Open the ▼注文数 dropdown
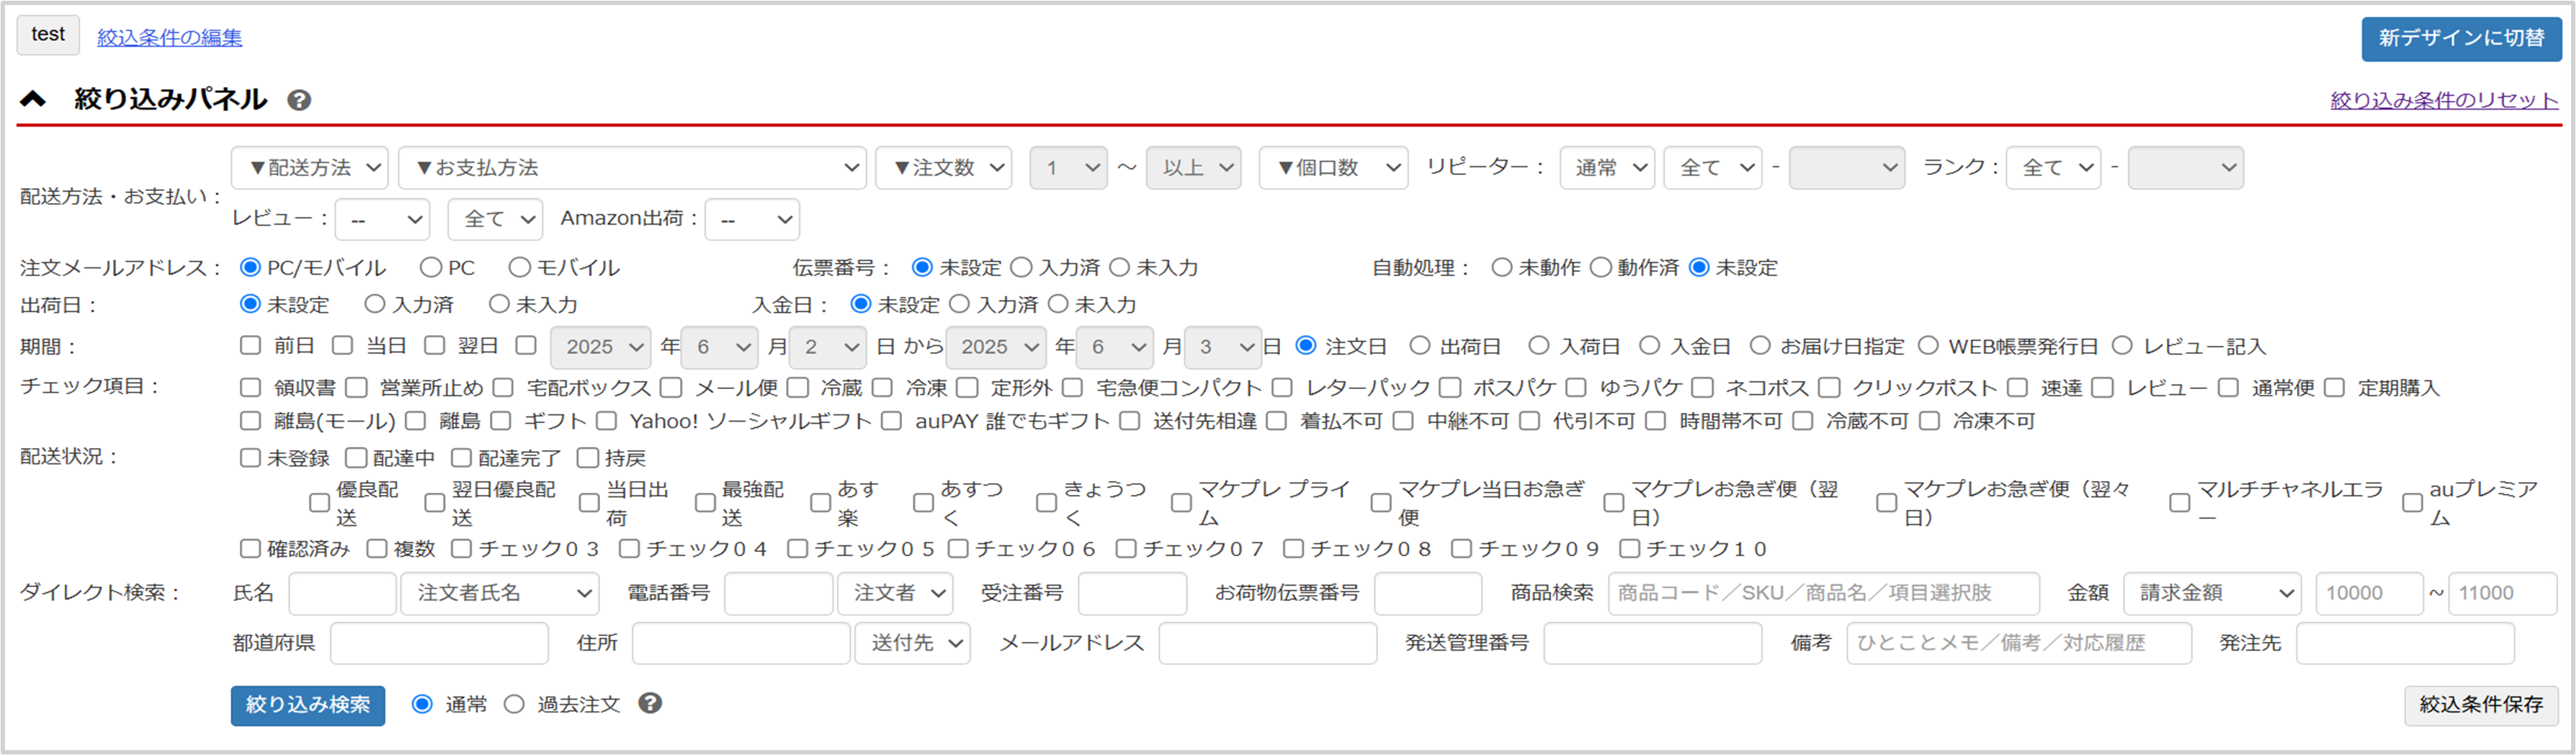2576x755 pixels. (944, 168)
